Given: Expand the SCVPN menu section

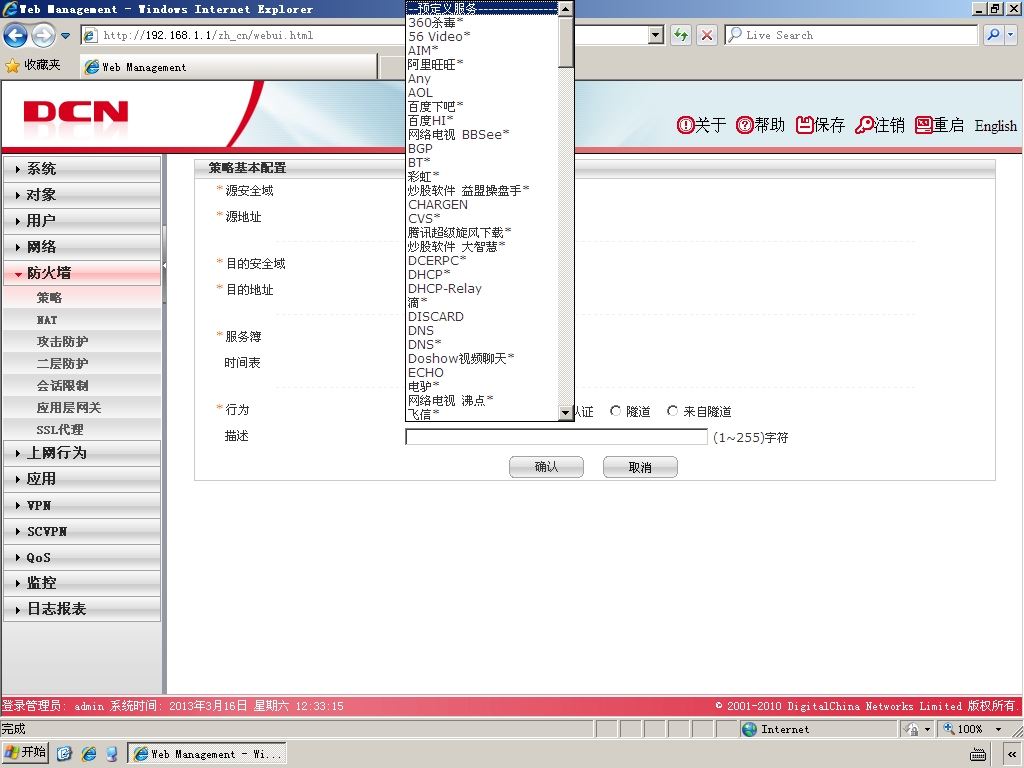Looking at the screenshot, I should (x=82, y=531).
